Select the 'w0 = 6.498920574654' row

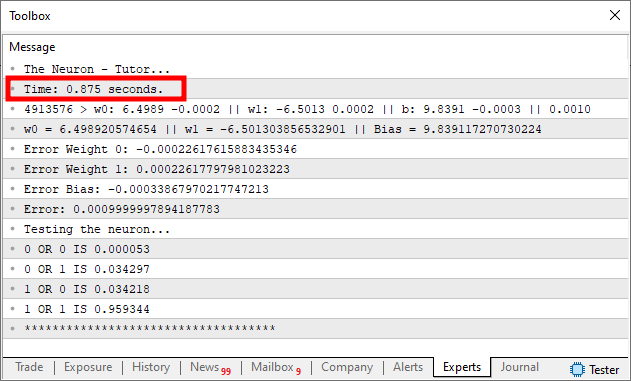tap(316, 129)
